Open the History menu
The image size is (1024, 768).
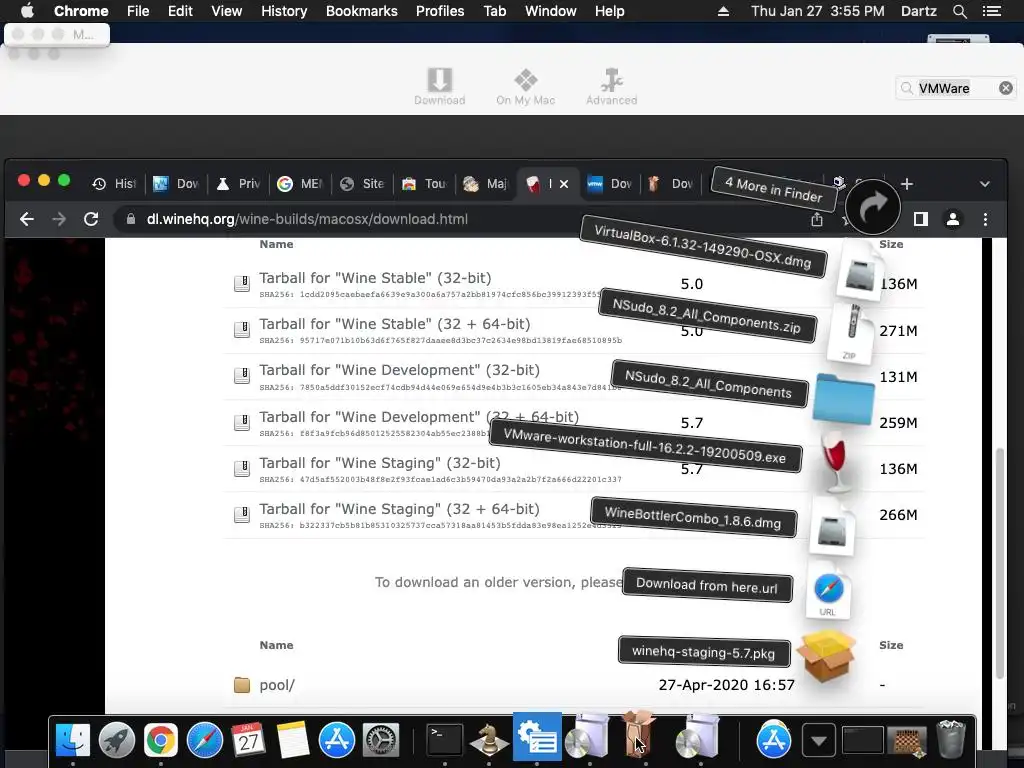coord(283,11)
